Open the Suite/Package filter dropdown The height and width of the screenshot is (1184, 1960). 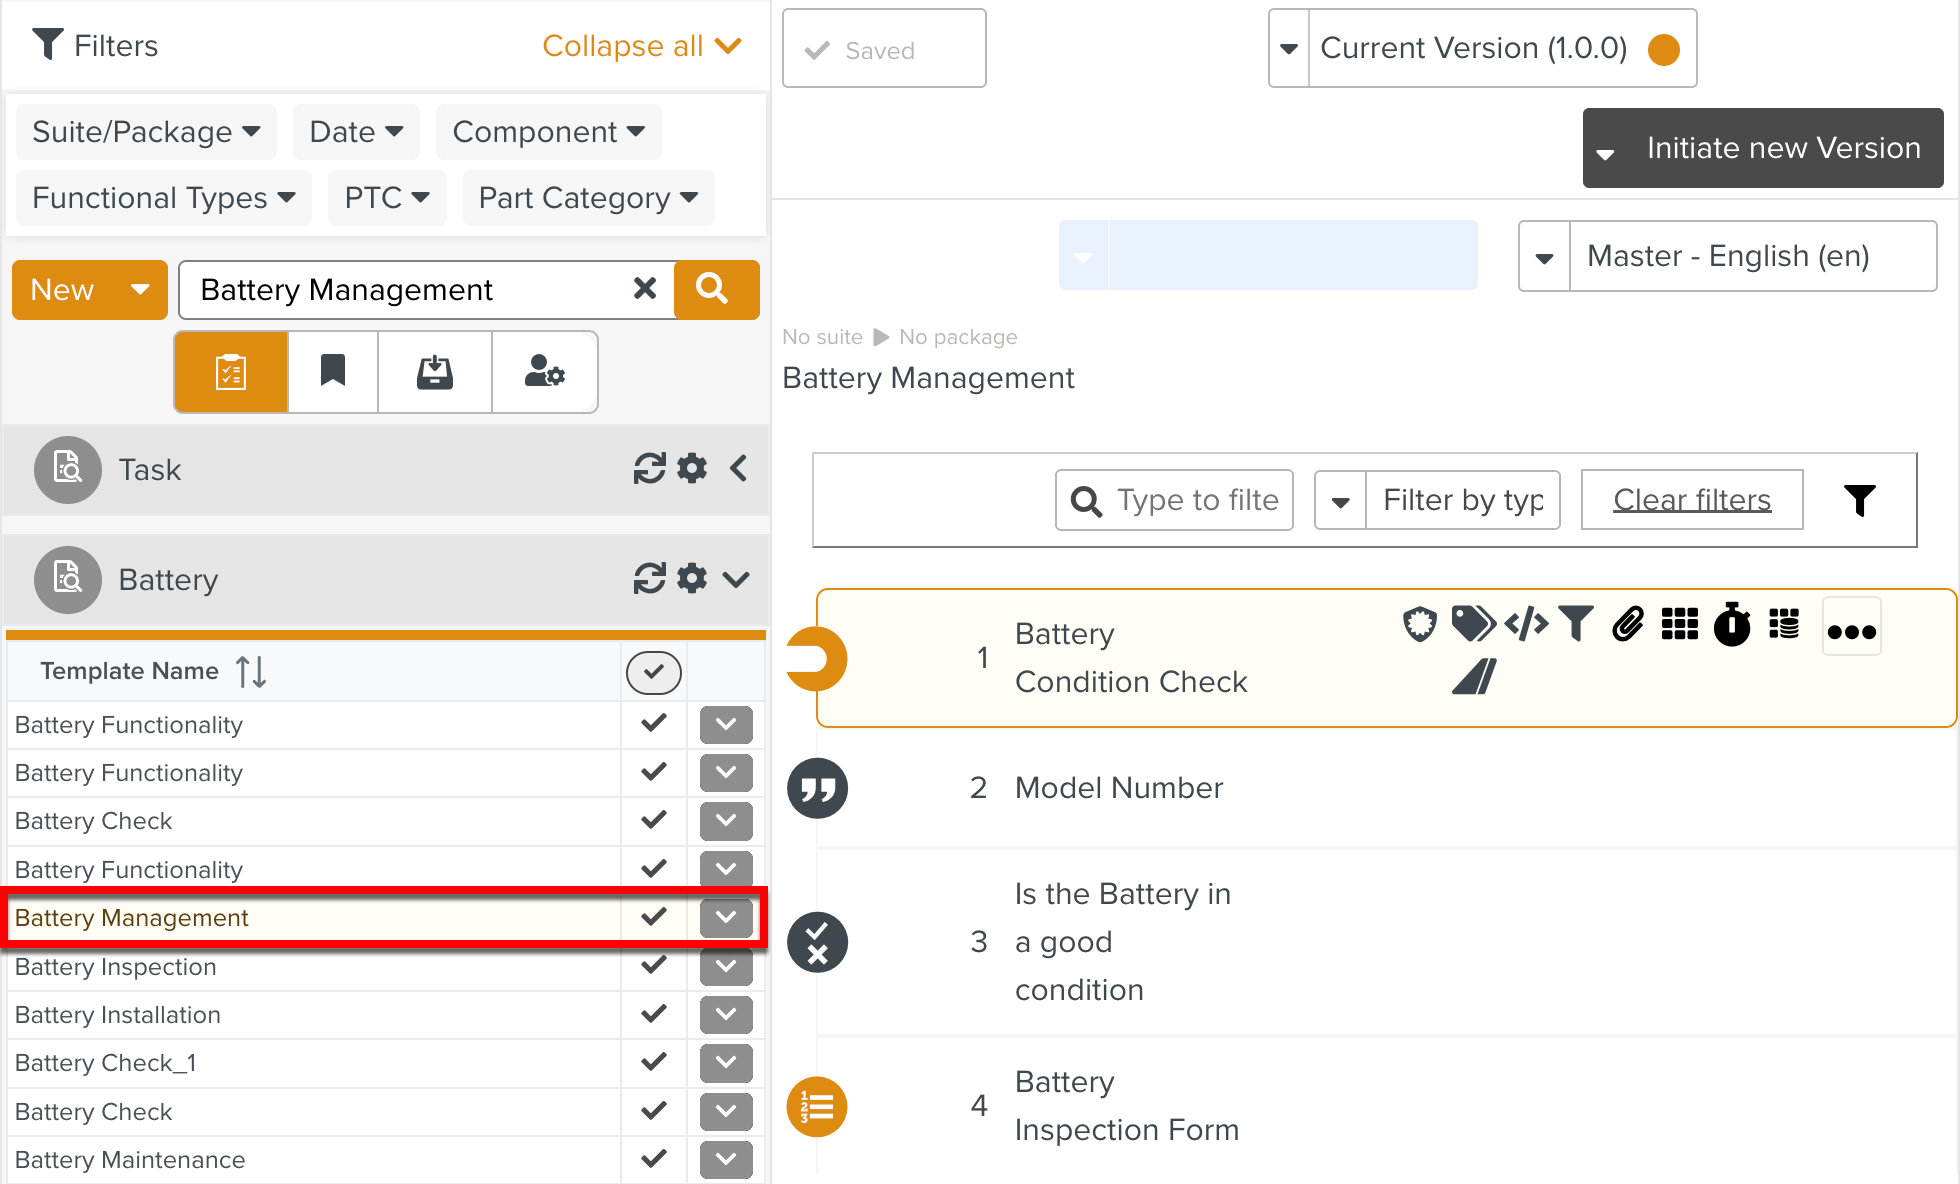pyautogui.click(x=146, y=132)
